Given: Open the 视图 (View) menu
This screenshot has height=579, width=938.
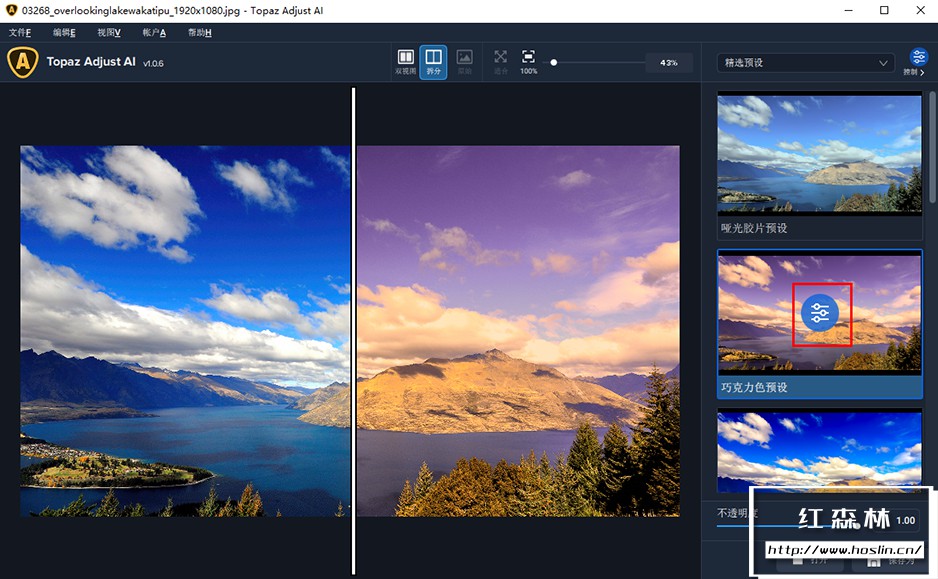Looking at the screenshot, I should pos(109,32).
